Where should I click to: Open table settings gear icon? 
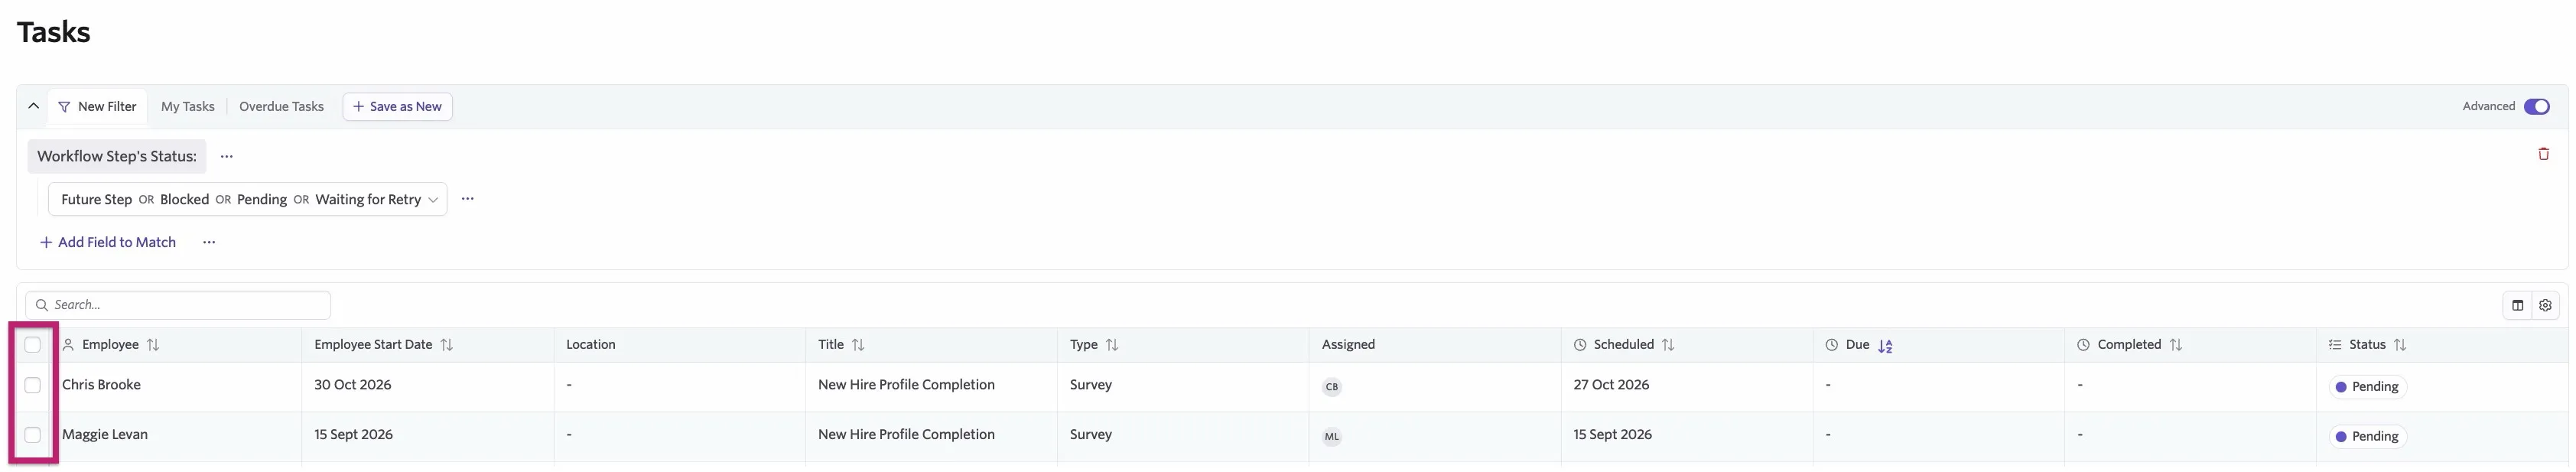pyautogui.click(x=2545, y=306)
